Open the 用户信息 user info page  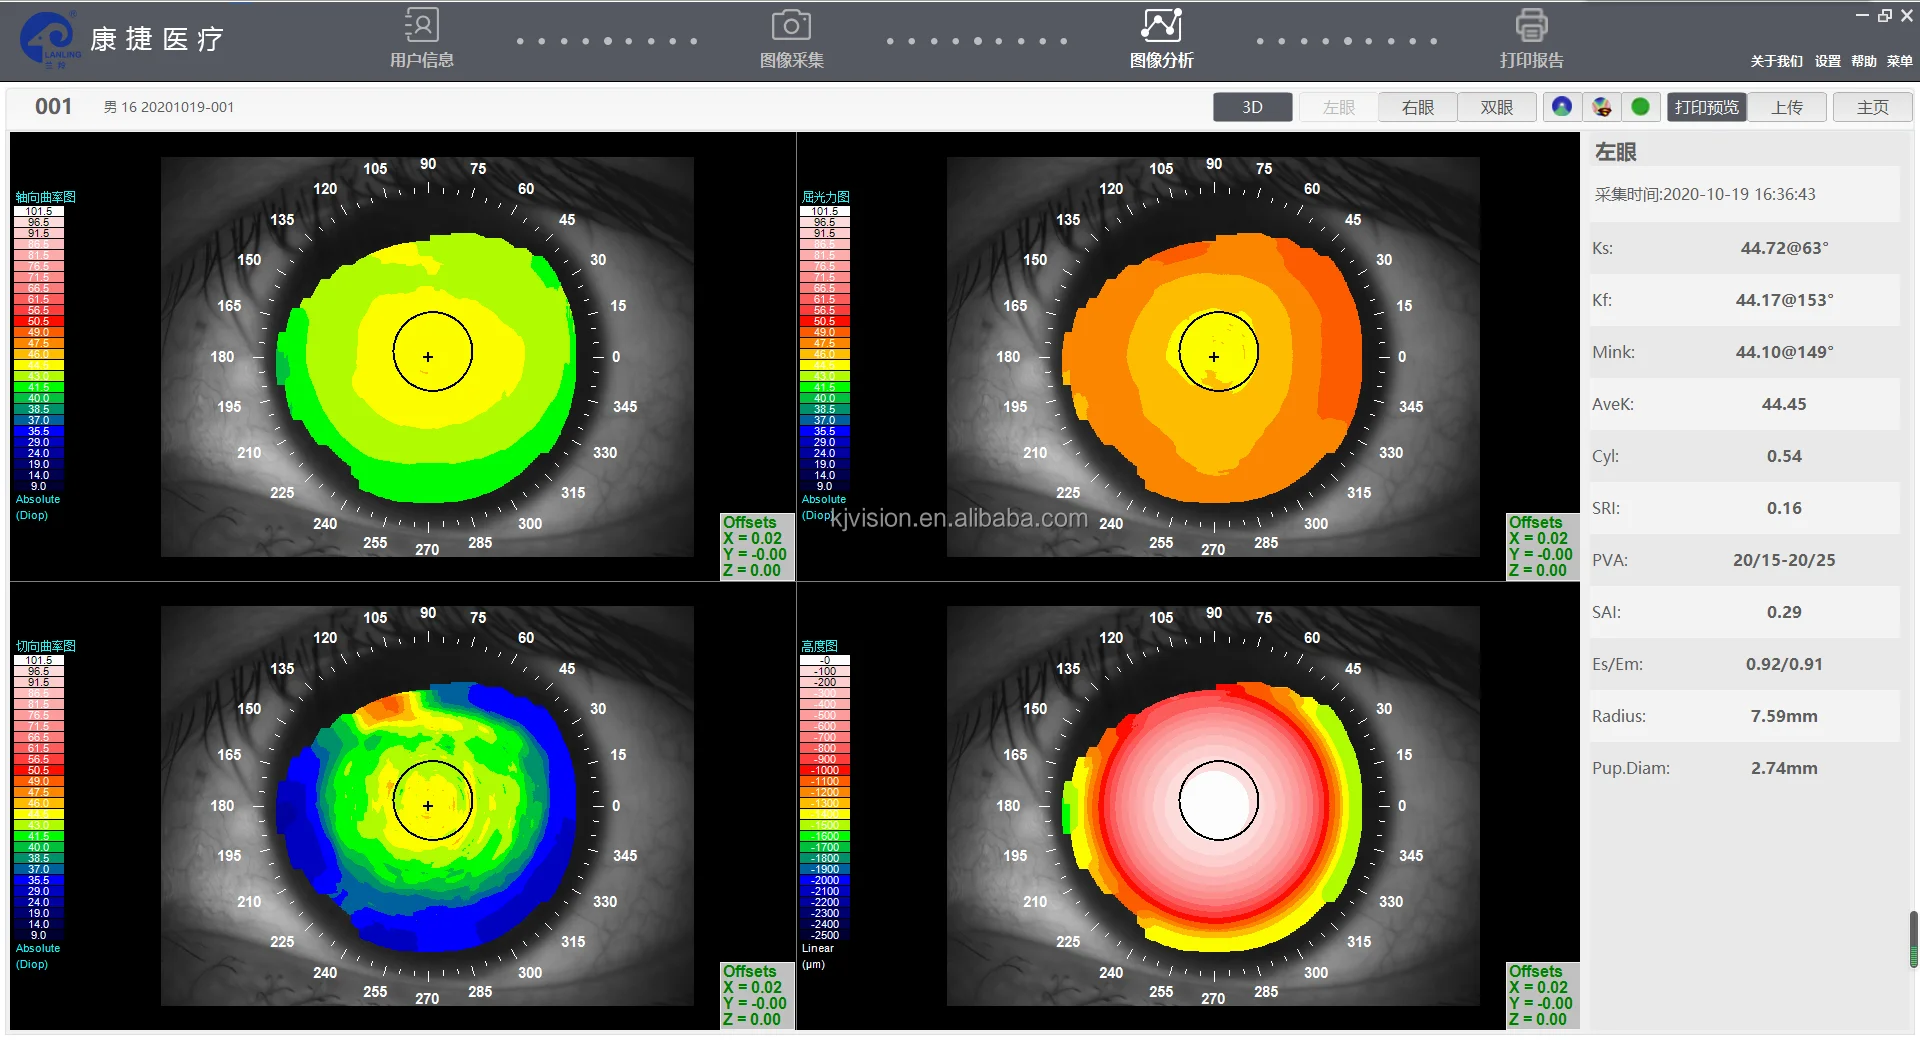420,38
